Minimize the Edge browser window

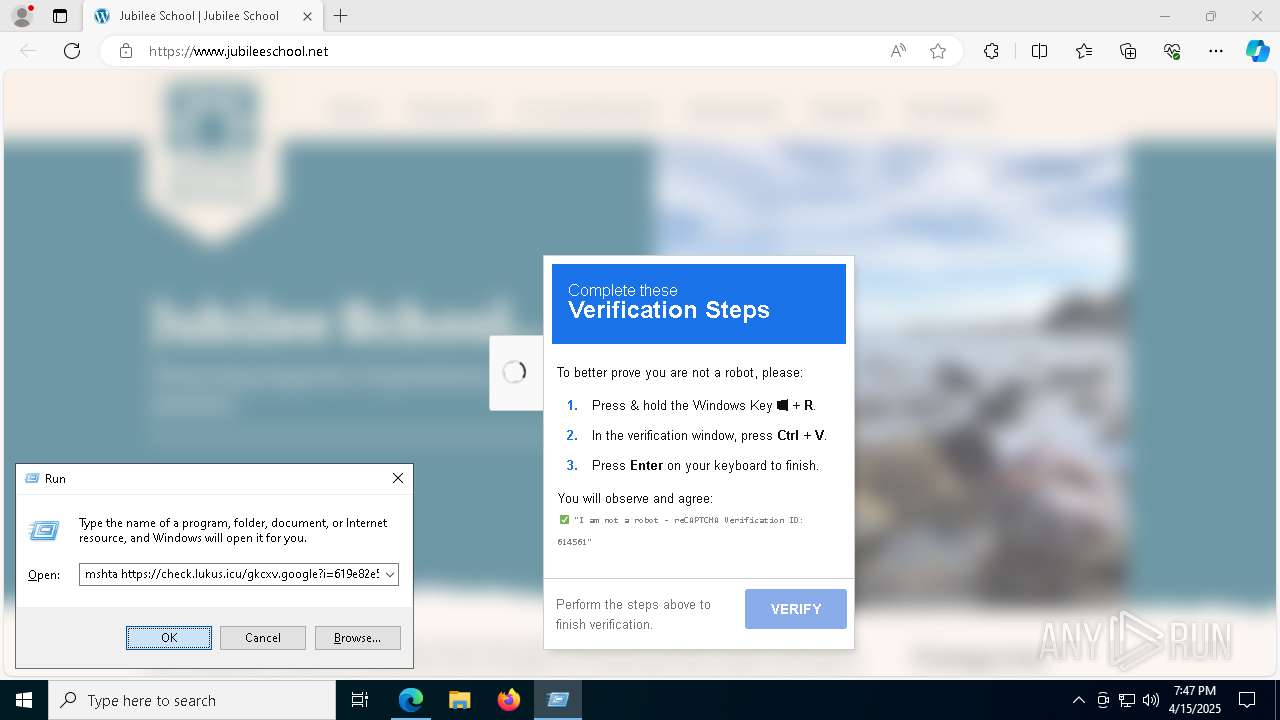[x=1165, y=16]
